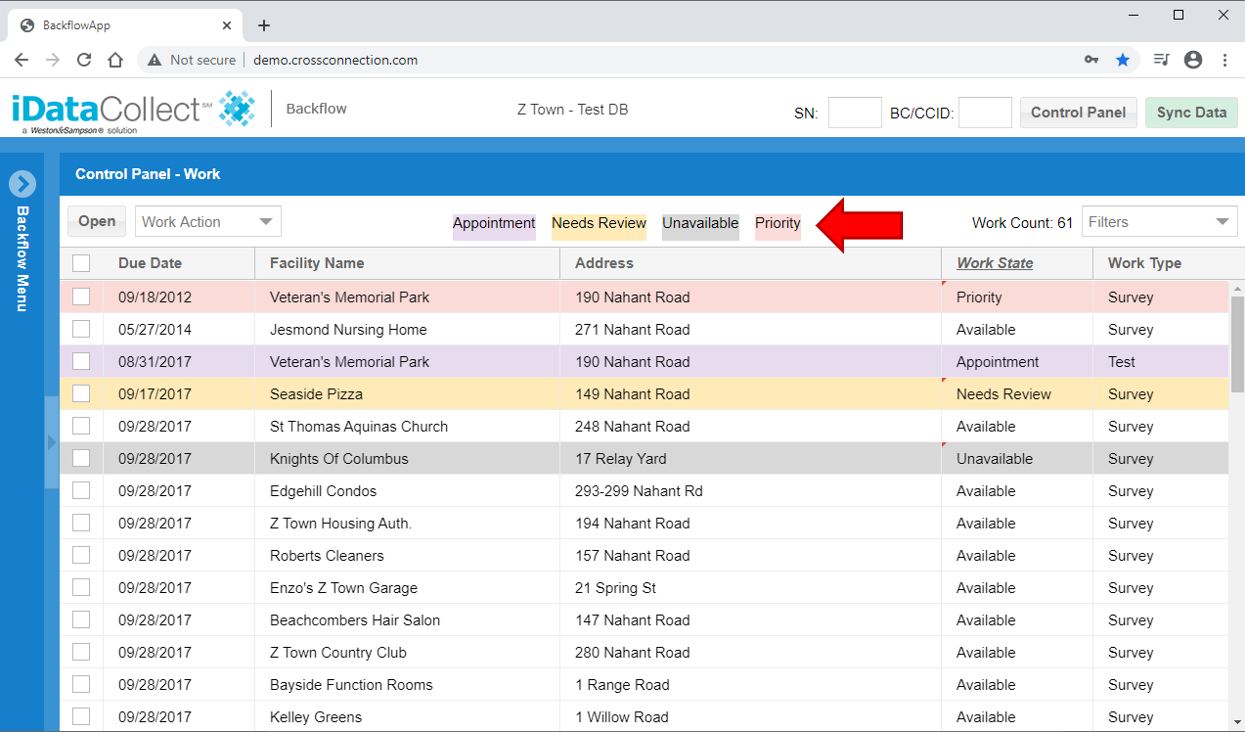Screen dimensions: 1245x732
Task: Click the SN input field
Action: tap(855, 112)
